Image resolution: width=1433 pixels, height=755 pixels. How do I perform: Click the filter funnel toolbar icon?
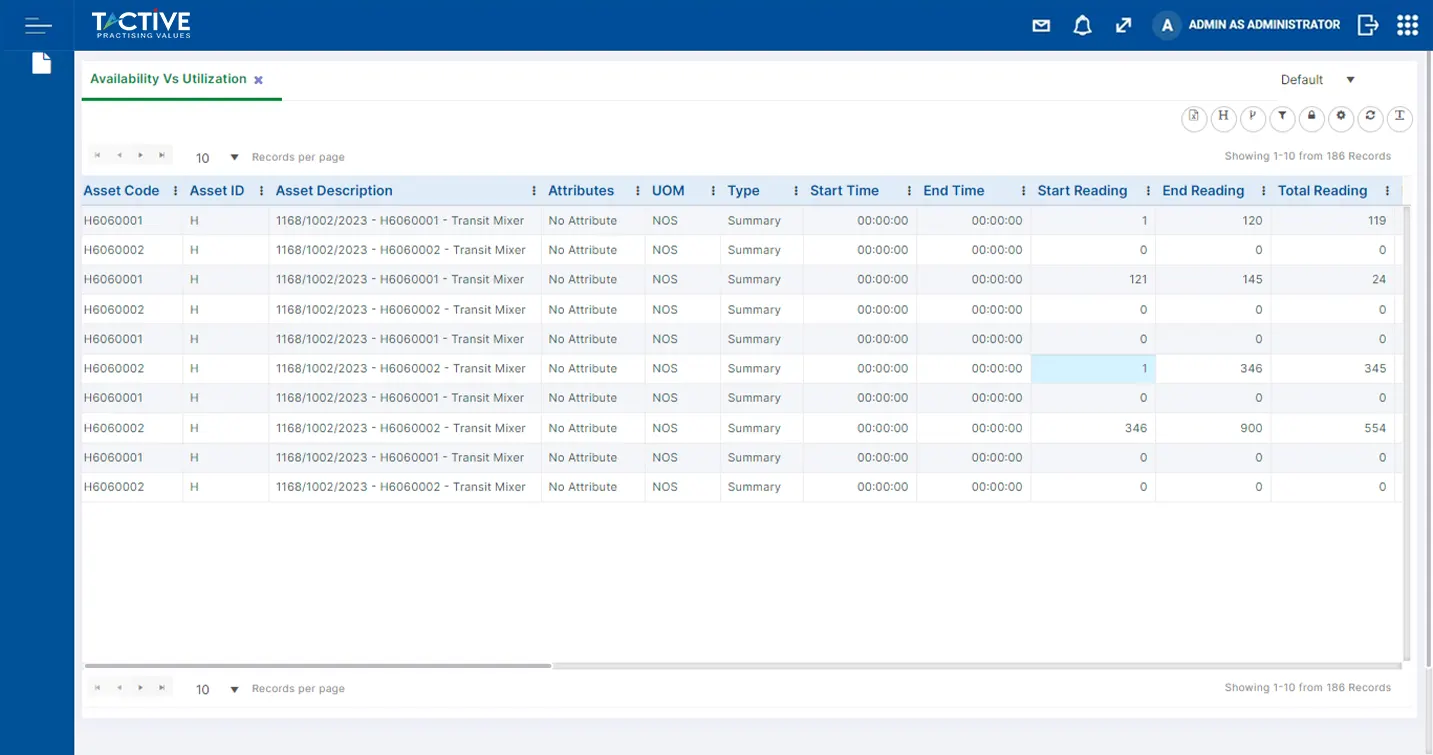(x=1282, y=118)
